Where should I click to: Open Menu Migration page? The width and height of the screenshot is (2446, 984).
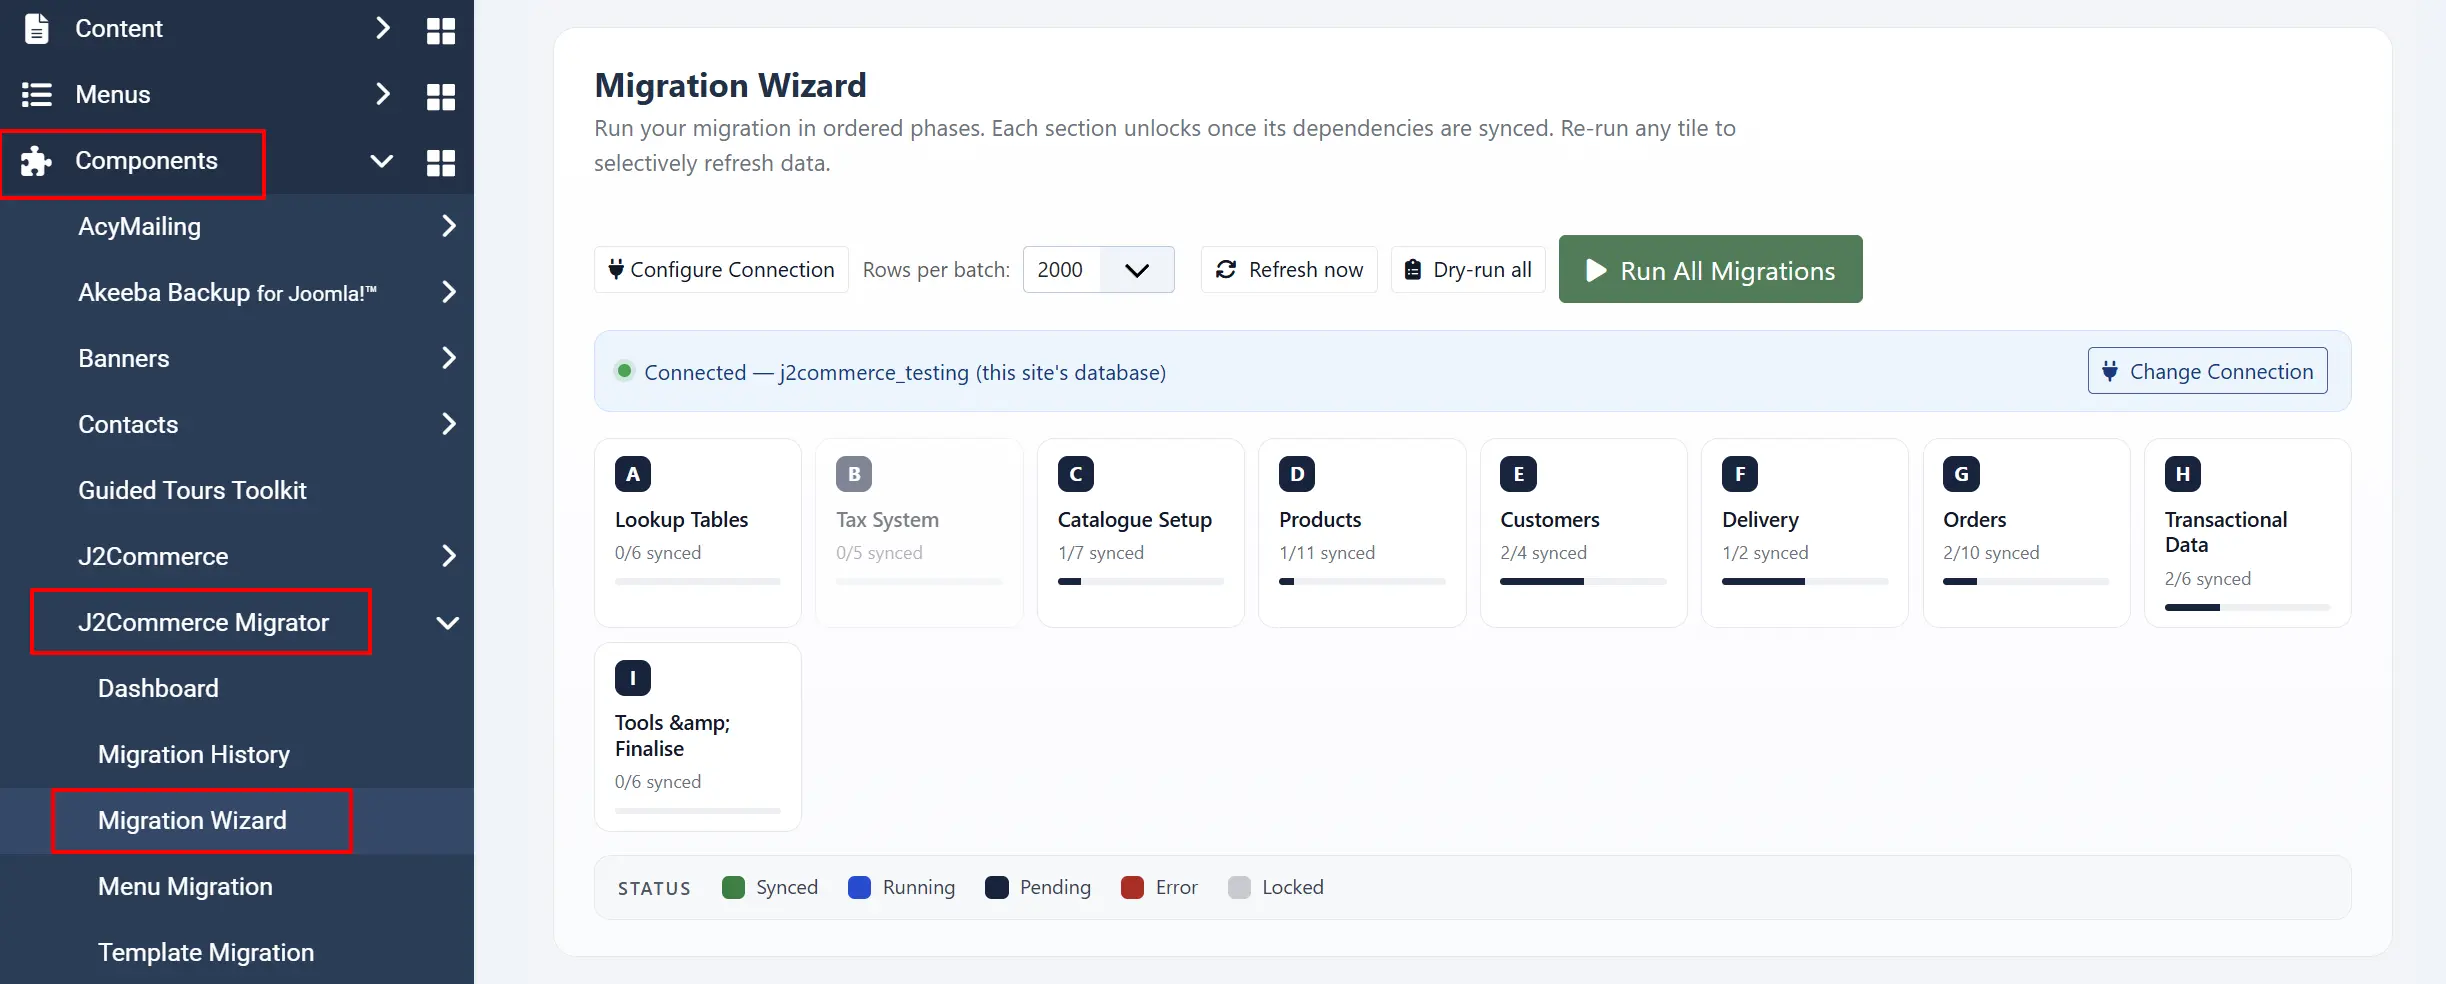click(185, 886)
